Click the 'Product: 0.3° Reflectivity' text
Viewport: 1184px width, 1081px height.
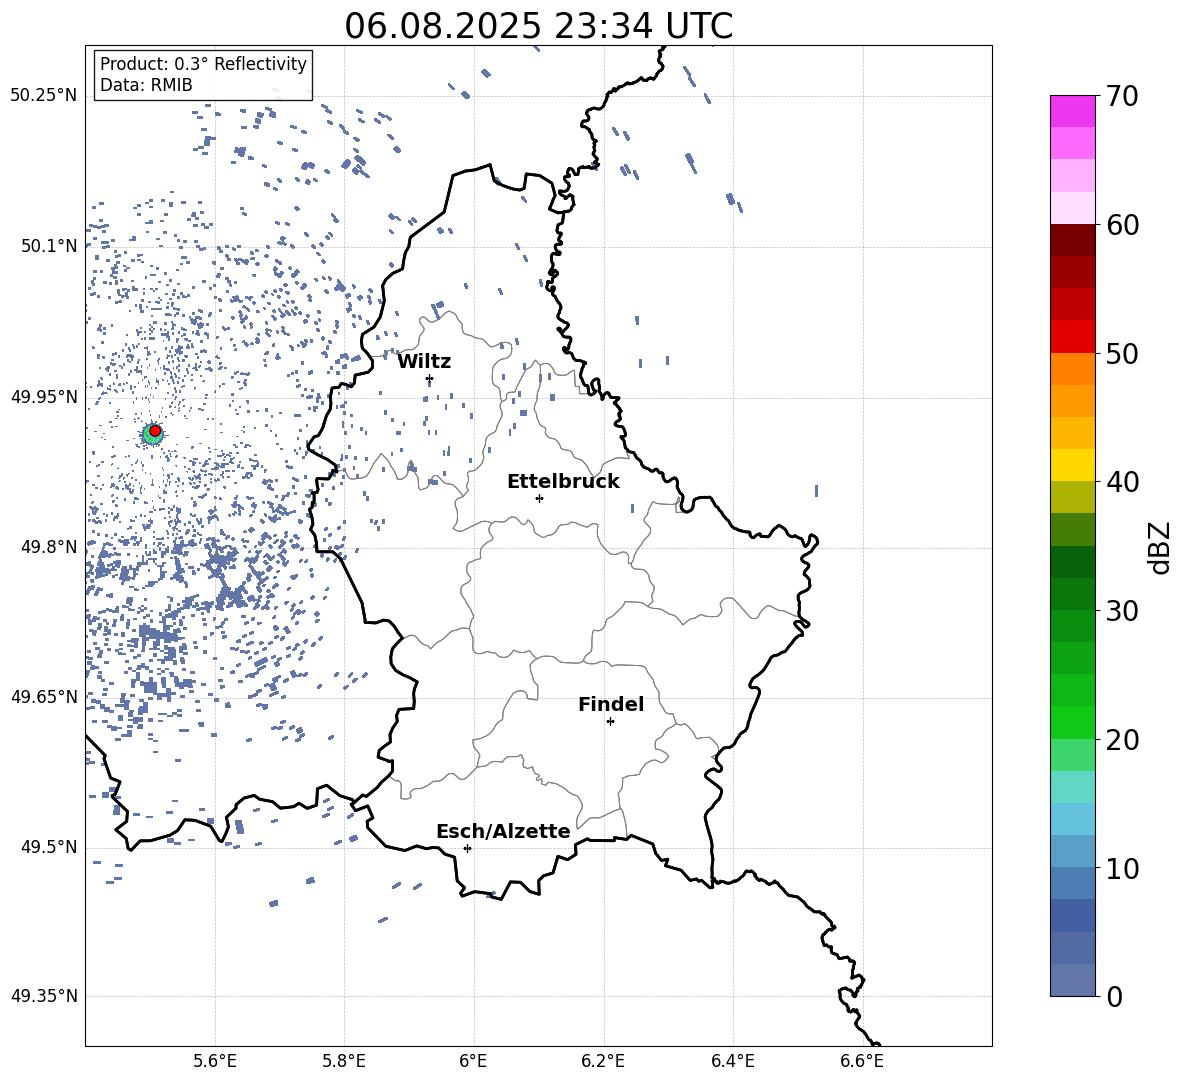point(203,64)
